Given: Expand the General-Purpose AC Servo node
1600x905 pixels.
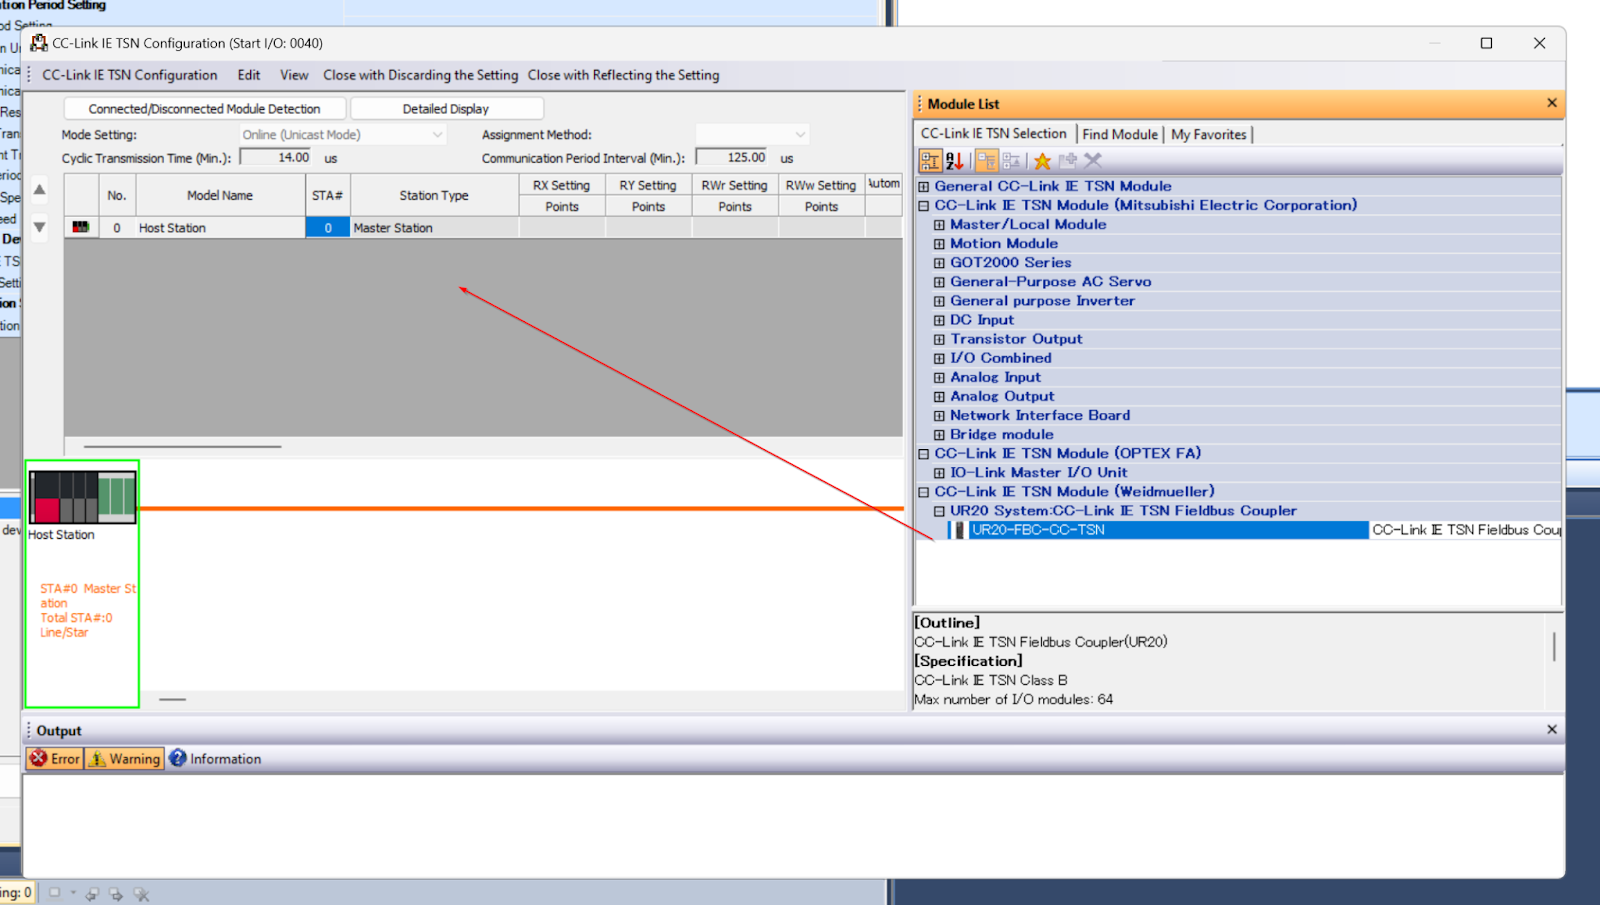Looking at the screenshot, I should [939, 282].
